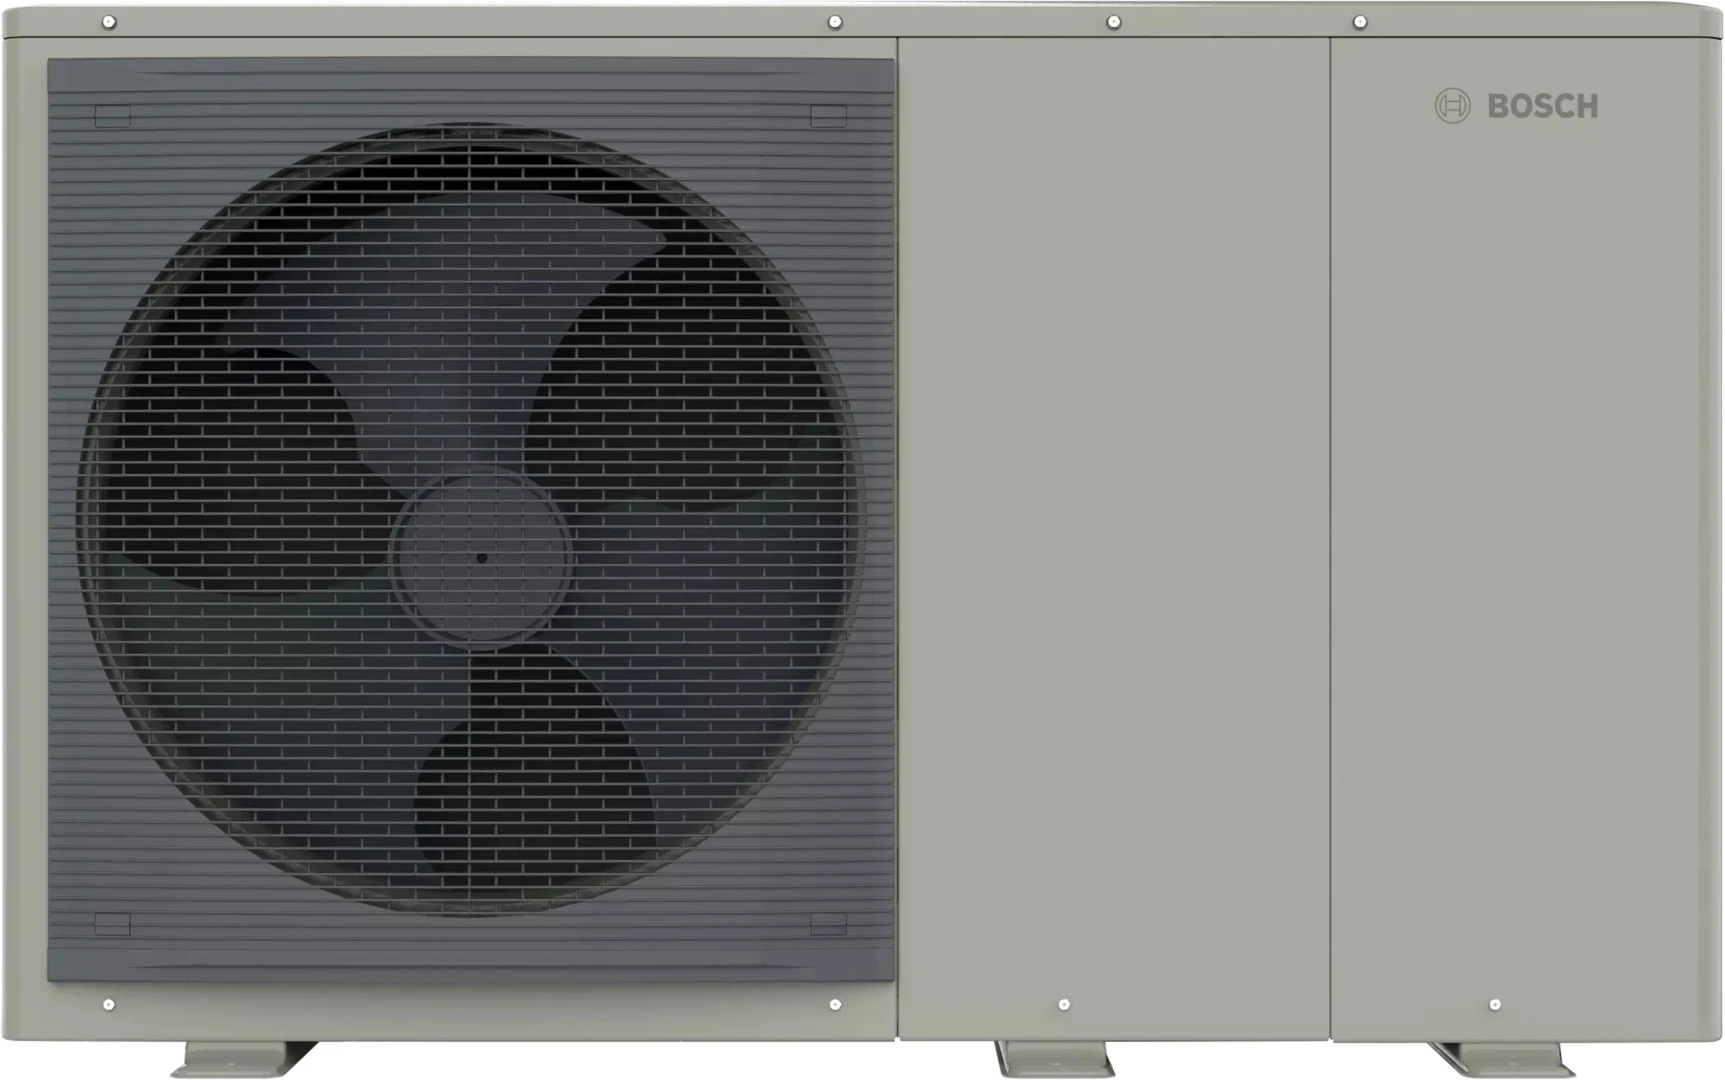This screenshot has height=1080, width=1725.
Task: Click the bottom-left corner screw below the grille
Action: click(x=109, y=1004)
